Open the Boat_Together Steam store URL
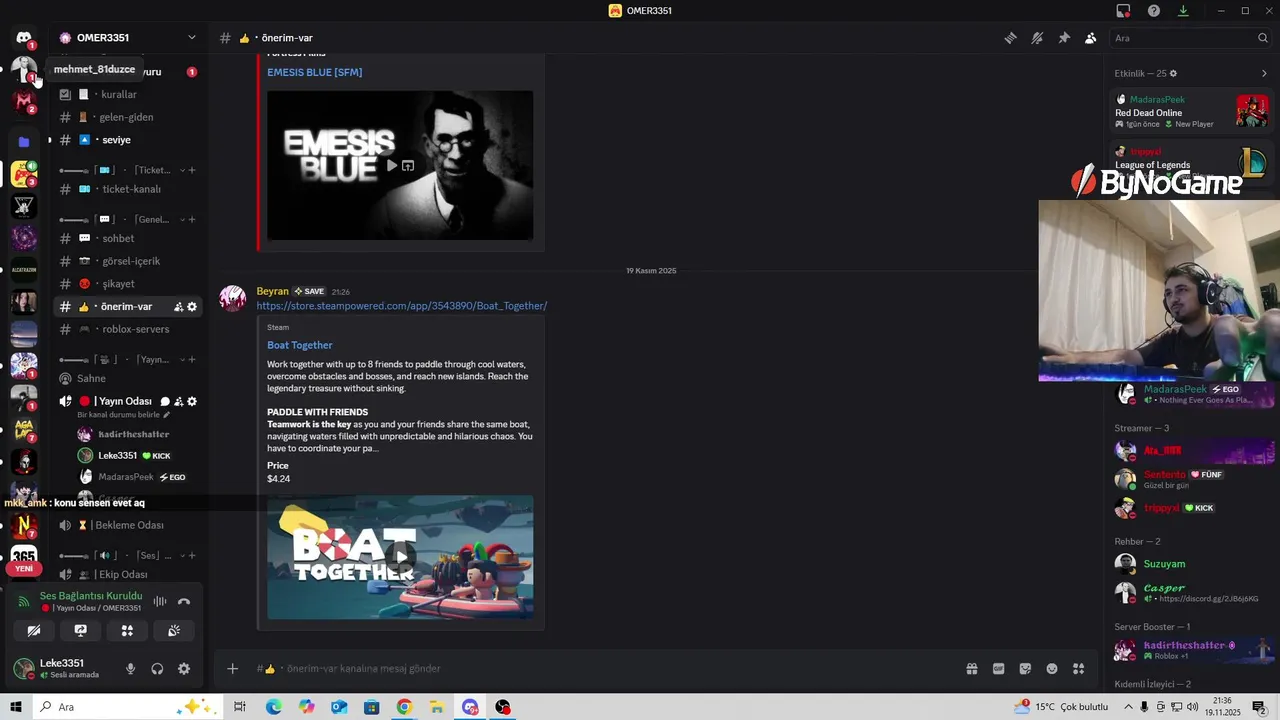Screen dimensions: 1280x720 tap(402, 306)
